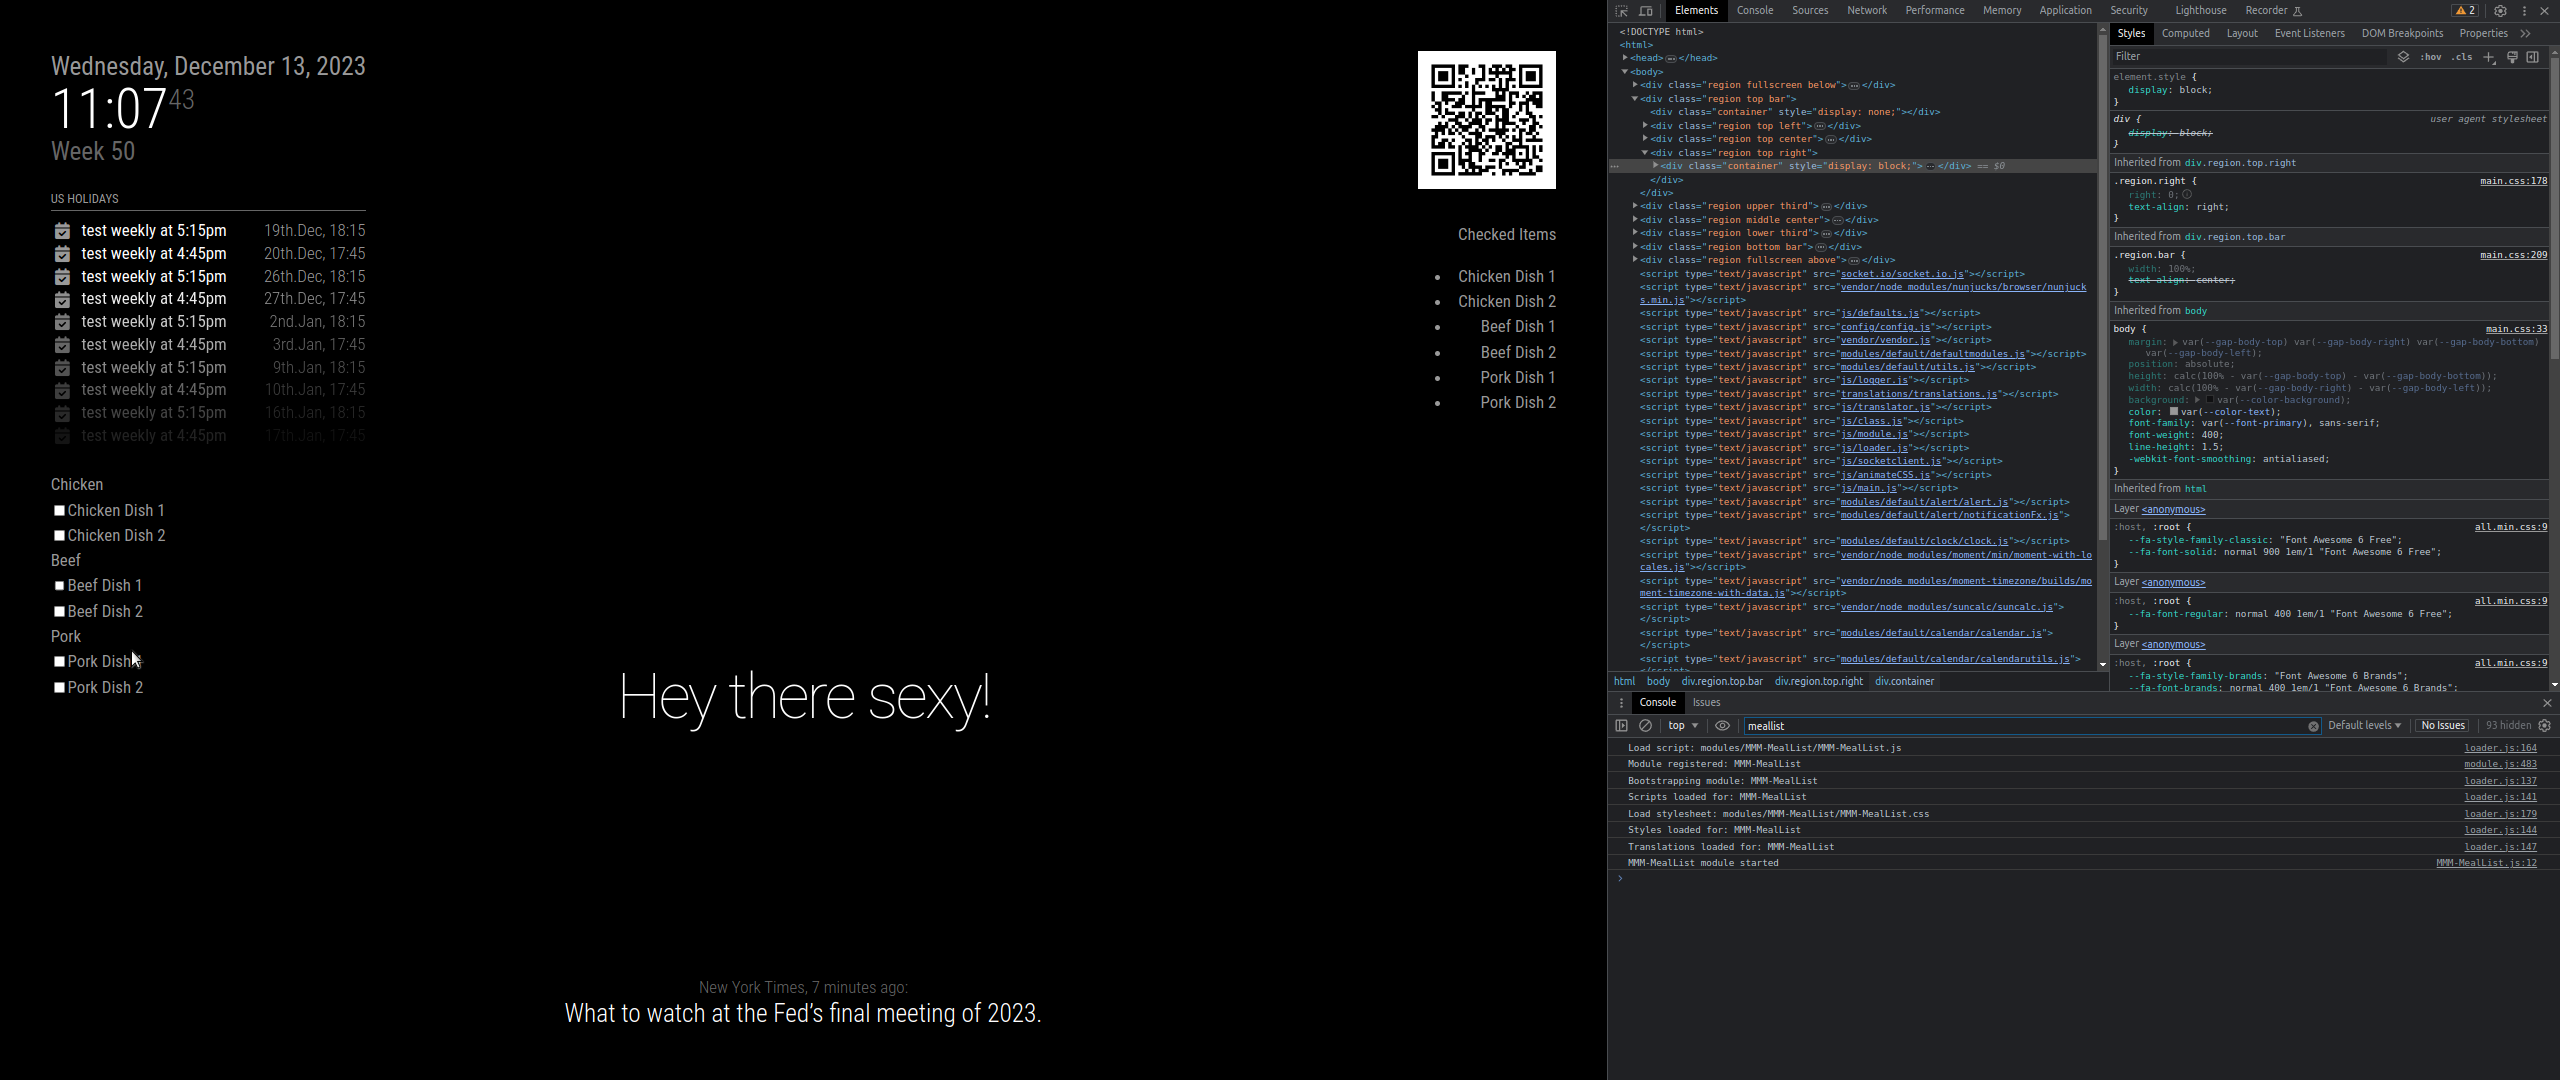Toggle the device toolbar icon
The height and width of the screenshot is (1080, 2560).
coord(1646,11)
